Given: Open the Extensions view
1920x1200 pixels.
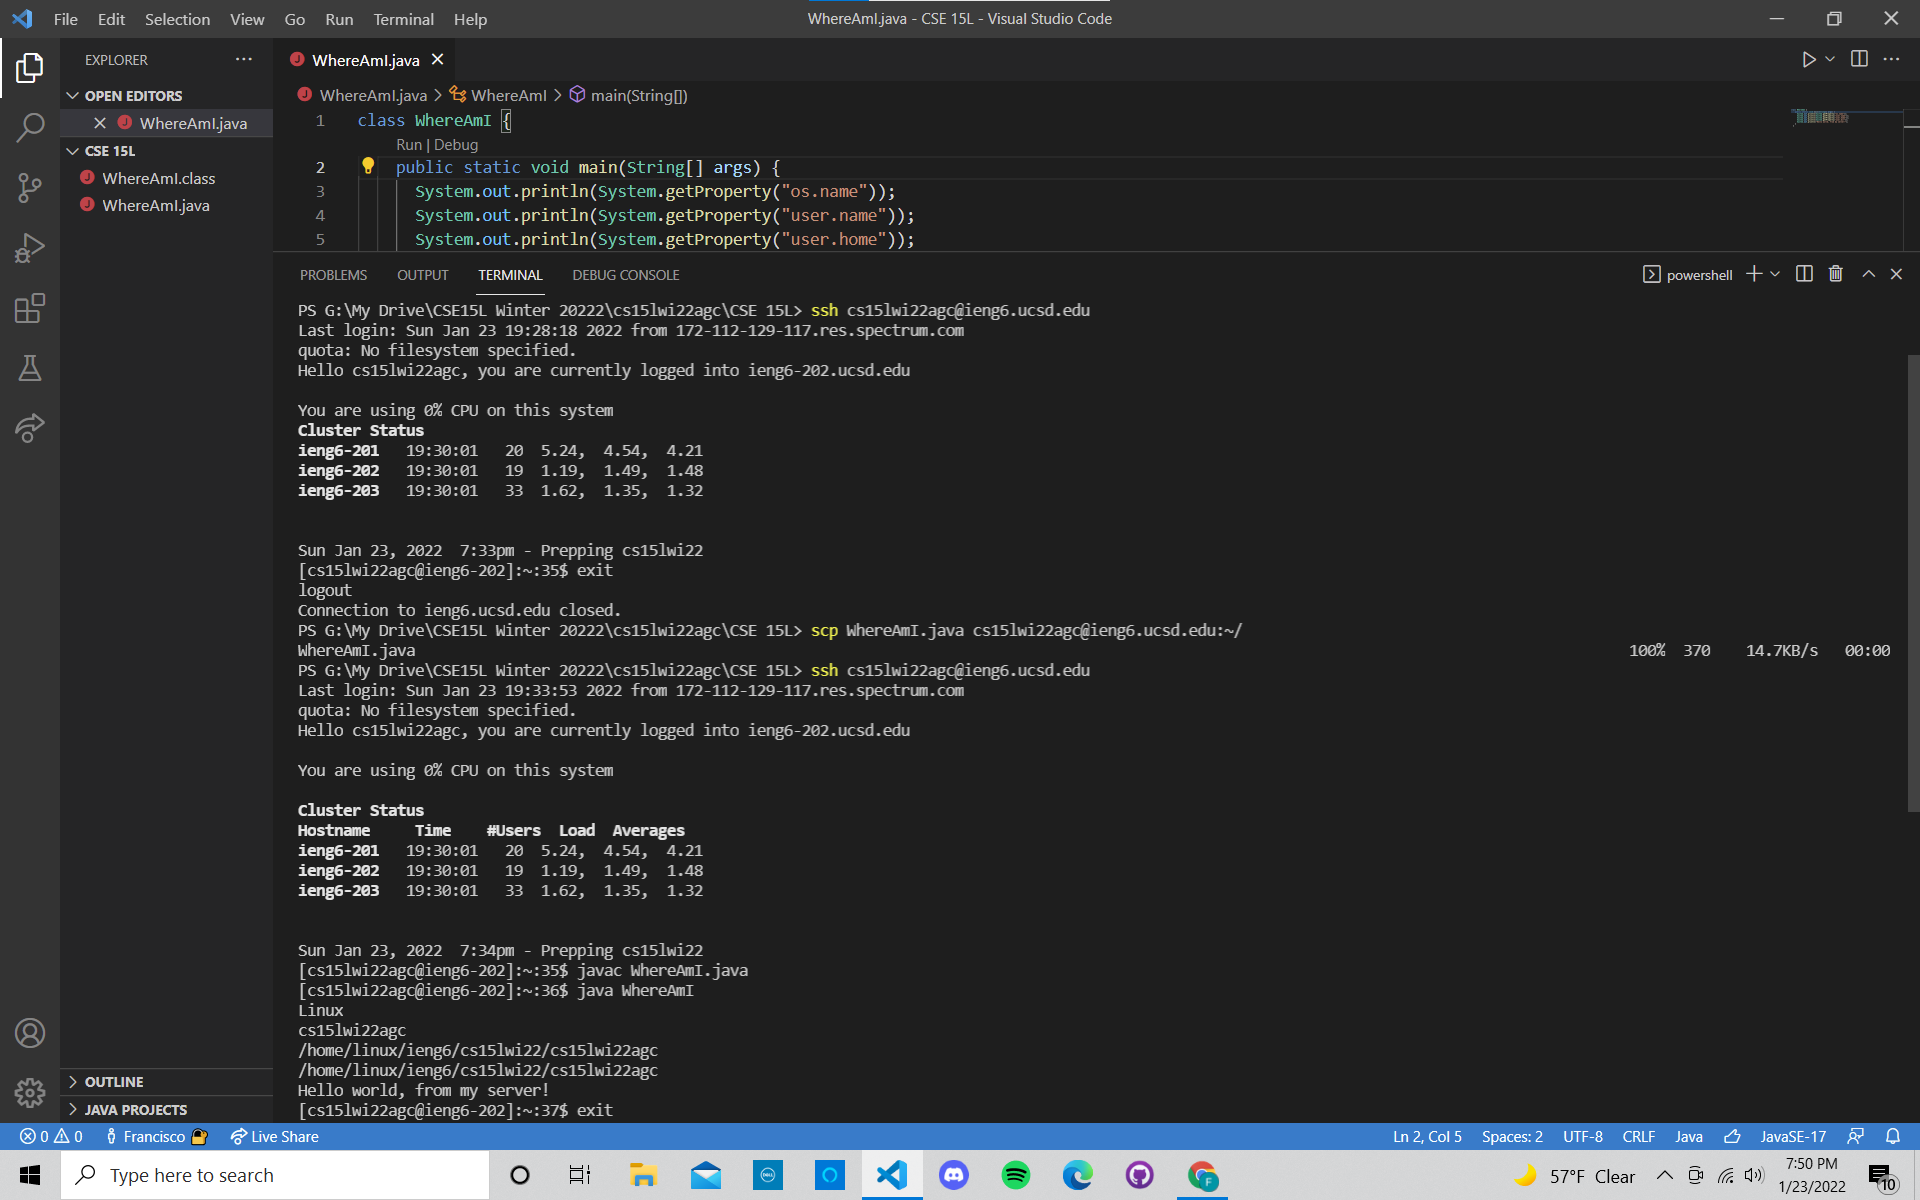Looking at the screenshot, I should [30, 308].
